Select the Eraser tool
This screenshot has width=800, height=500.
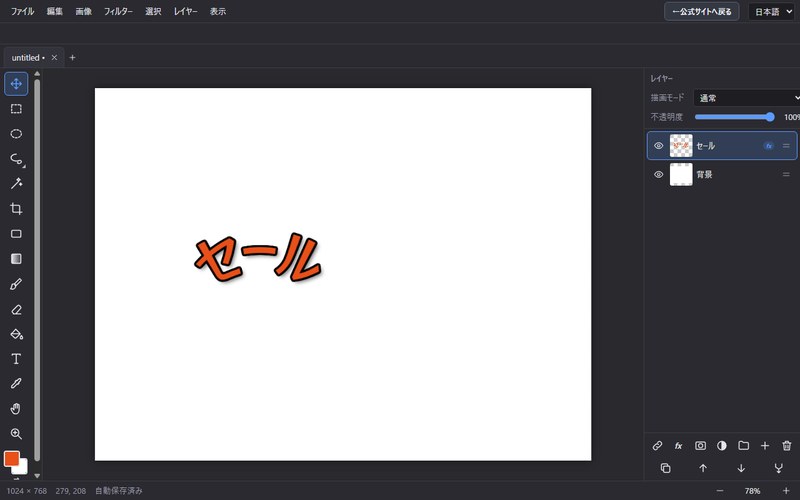click(x=16, y=309)
